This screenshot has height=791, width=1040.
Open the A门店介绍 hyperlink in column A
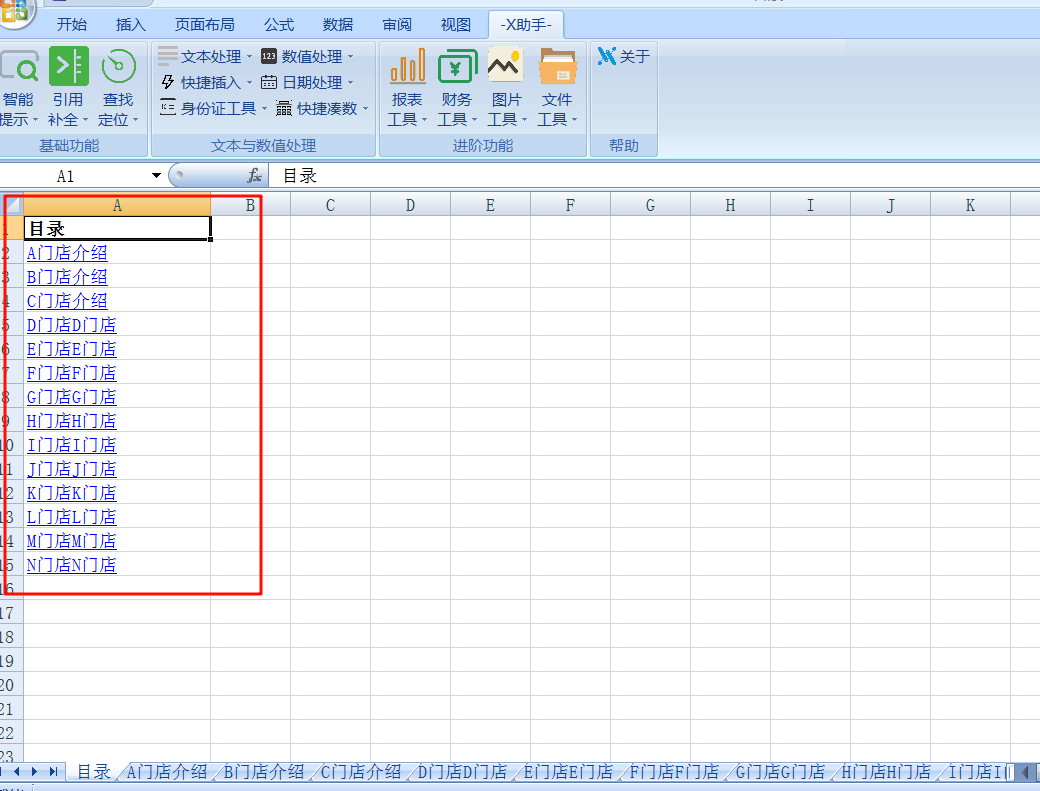67,253
